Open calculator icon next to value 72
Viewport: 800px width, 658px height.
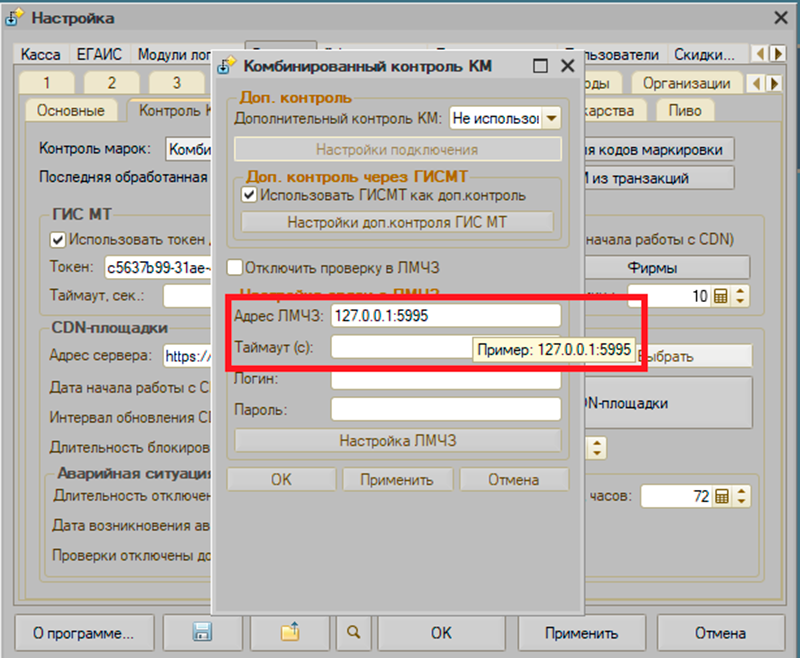click(722, 496)
